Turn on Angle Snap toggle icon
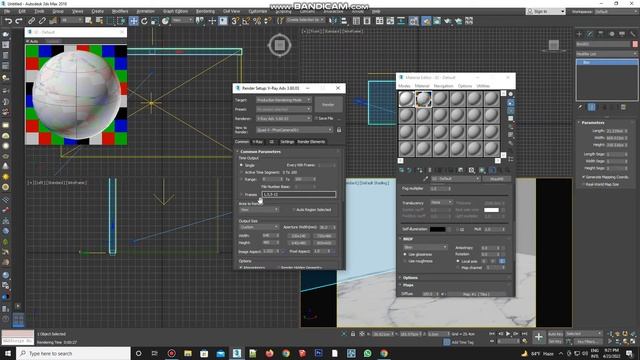 click(x=246, y=21)
